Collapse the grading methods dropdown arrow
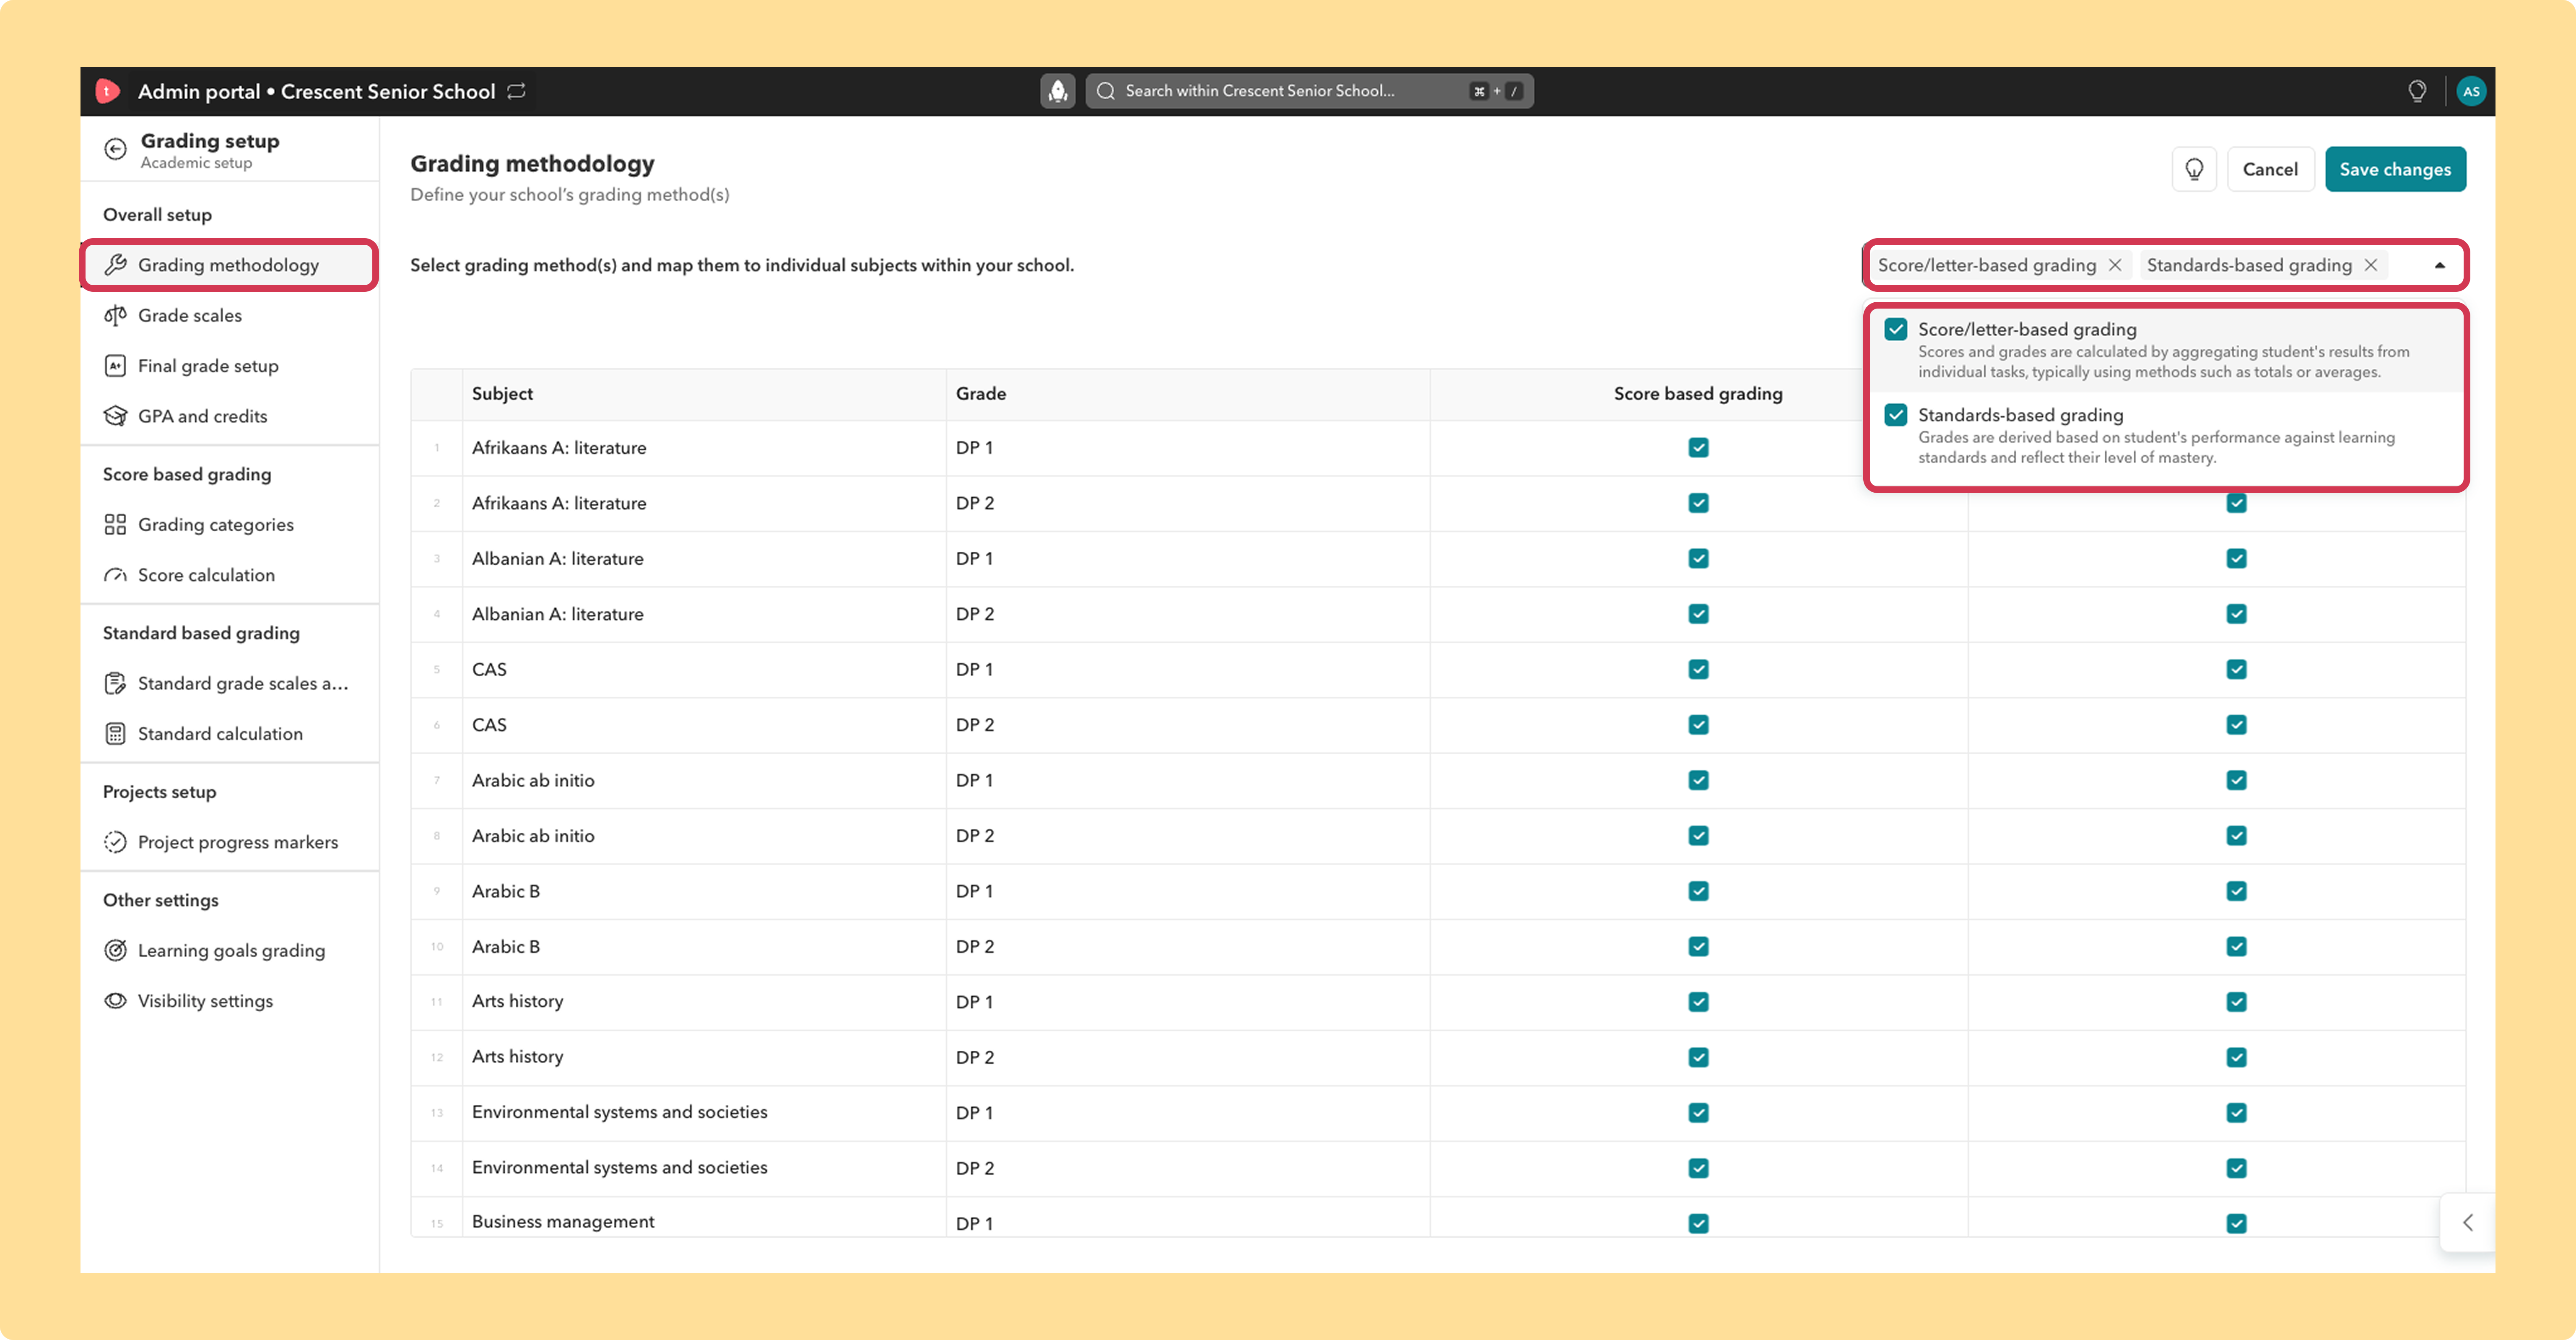The height and width of the screenshot is (1340, 2576). coord(2440,265)
